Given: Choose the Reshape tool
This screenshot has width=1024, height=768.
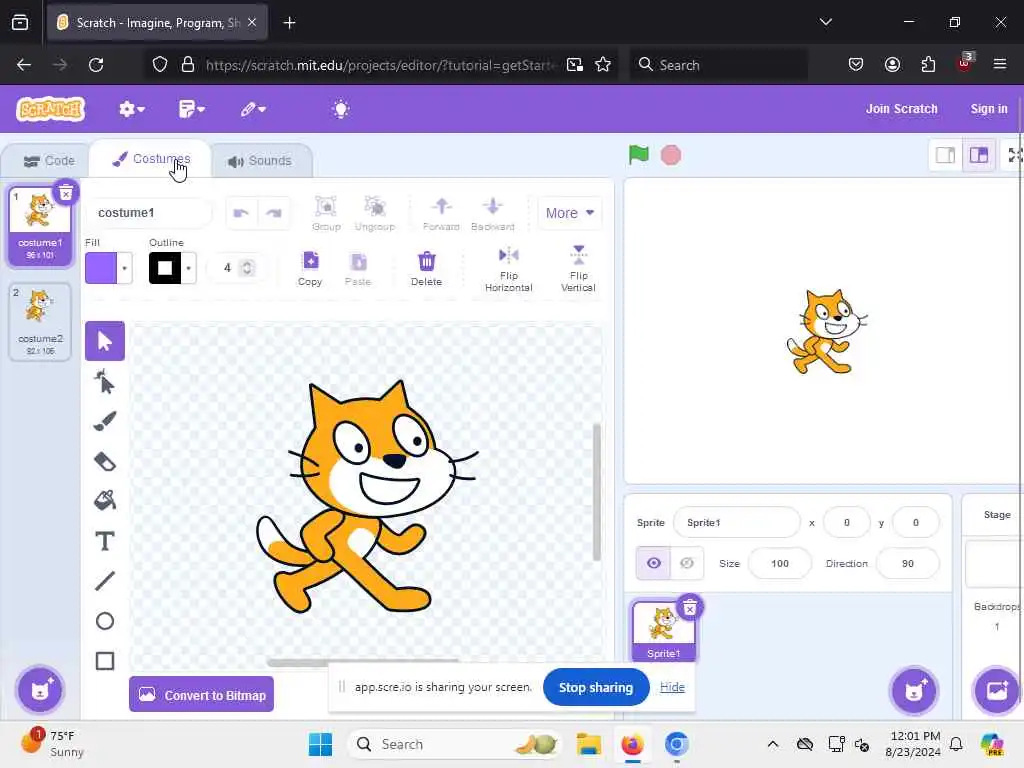Looking at the screenshot, I should coord(104,381).
